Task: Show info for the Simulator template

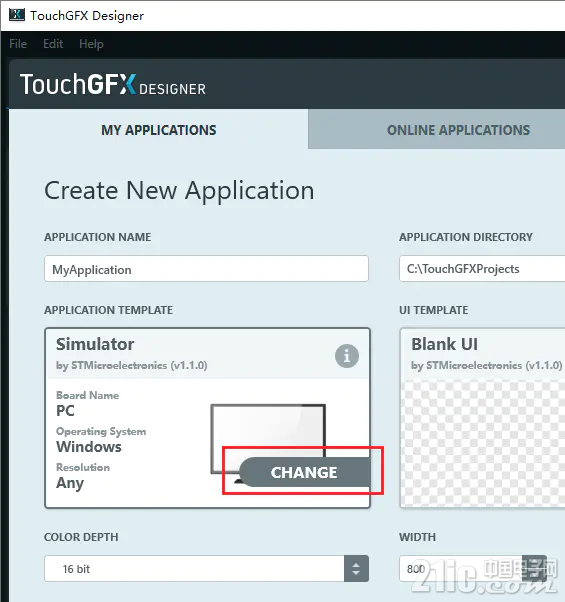Action: [347, 356]
